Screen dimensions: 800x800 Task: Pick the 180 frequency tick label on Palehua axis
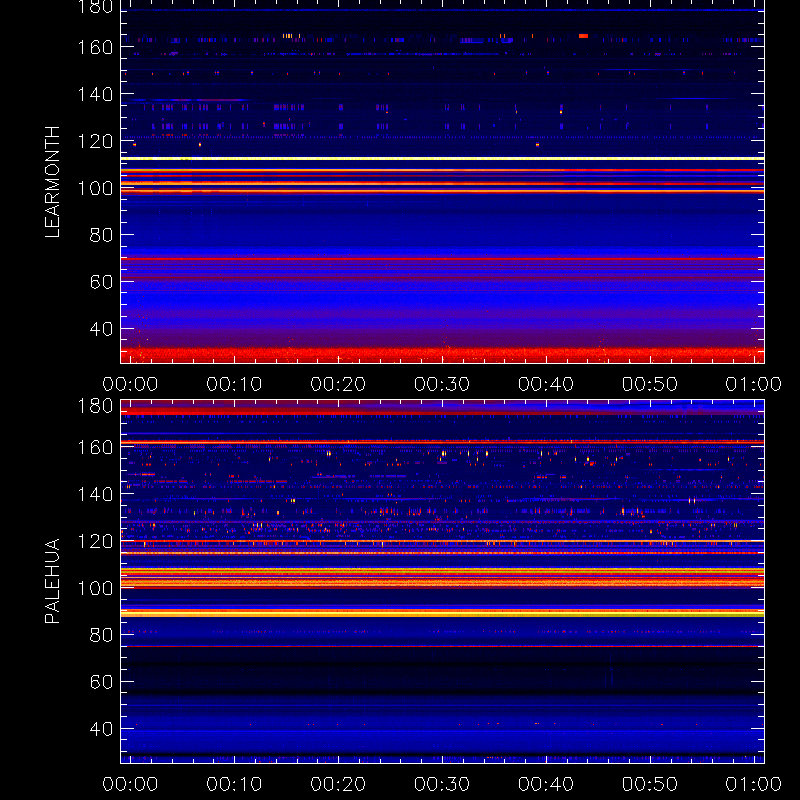pos(95,406)
